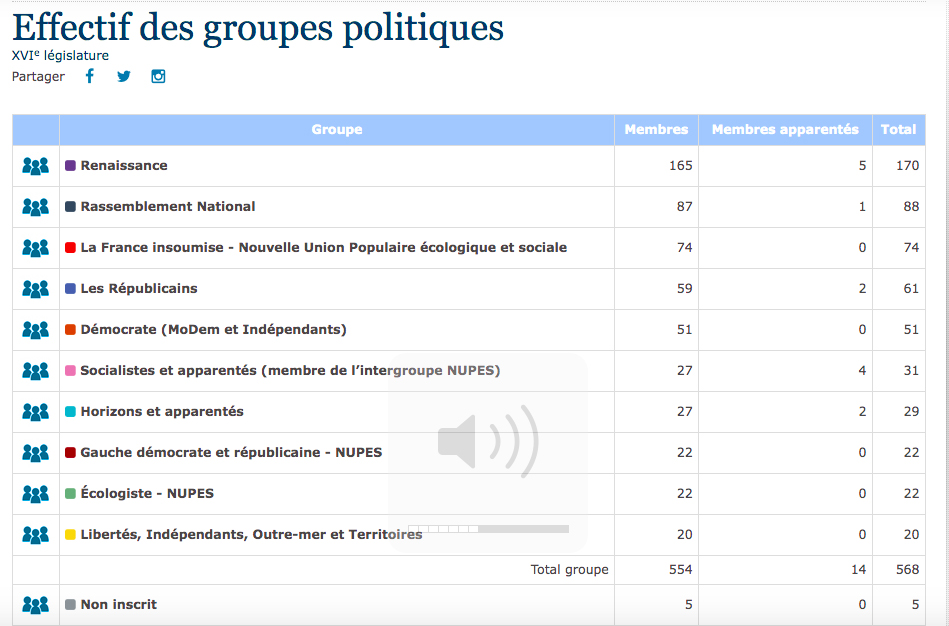Click the people icon in the Renaissance row
This screenshot has height=626, width=949.
36,166
